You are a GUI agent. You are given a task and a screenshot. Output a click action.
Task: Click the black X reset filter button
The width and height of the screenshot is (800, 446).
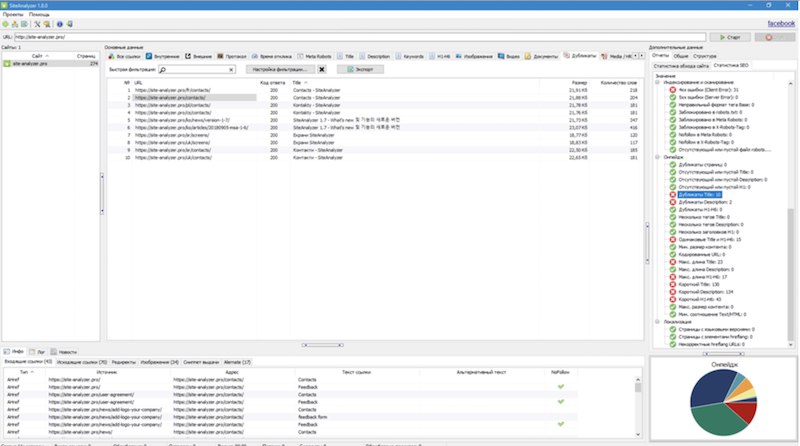pyautogui.click(x=322, y=69)
